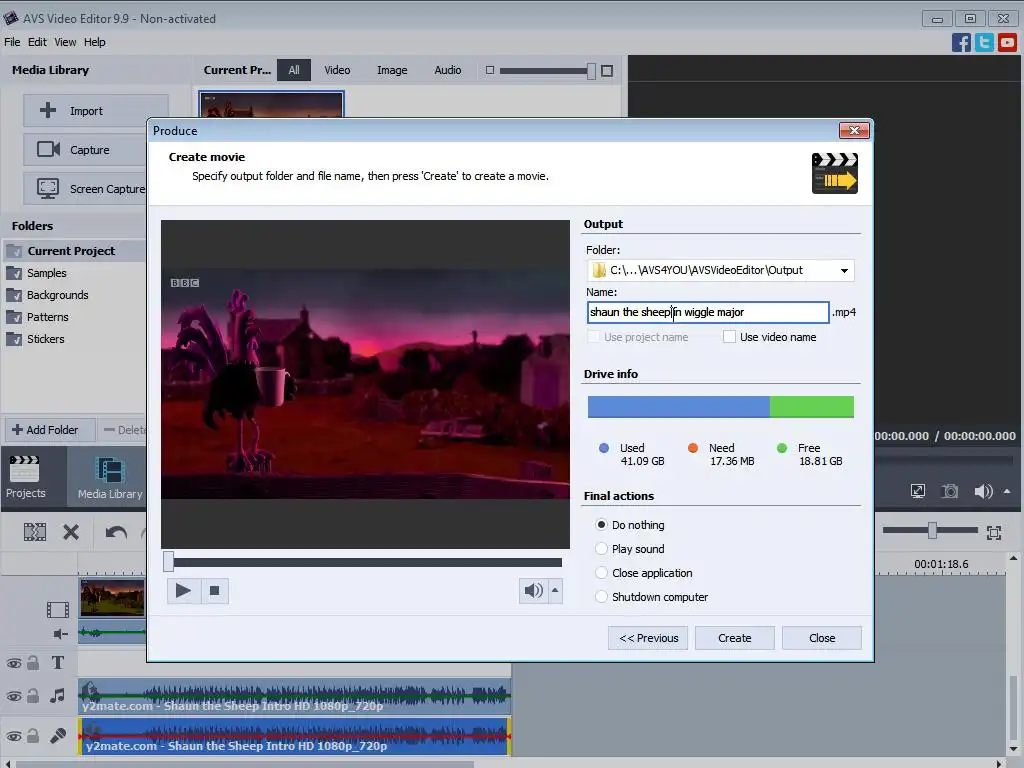This screenshot has height=768, width=1024.
Task: Expand volume arrow in Produce dialog
Action: pyautogui.click(x=555, y=590)
